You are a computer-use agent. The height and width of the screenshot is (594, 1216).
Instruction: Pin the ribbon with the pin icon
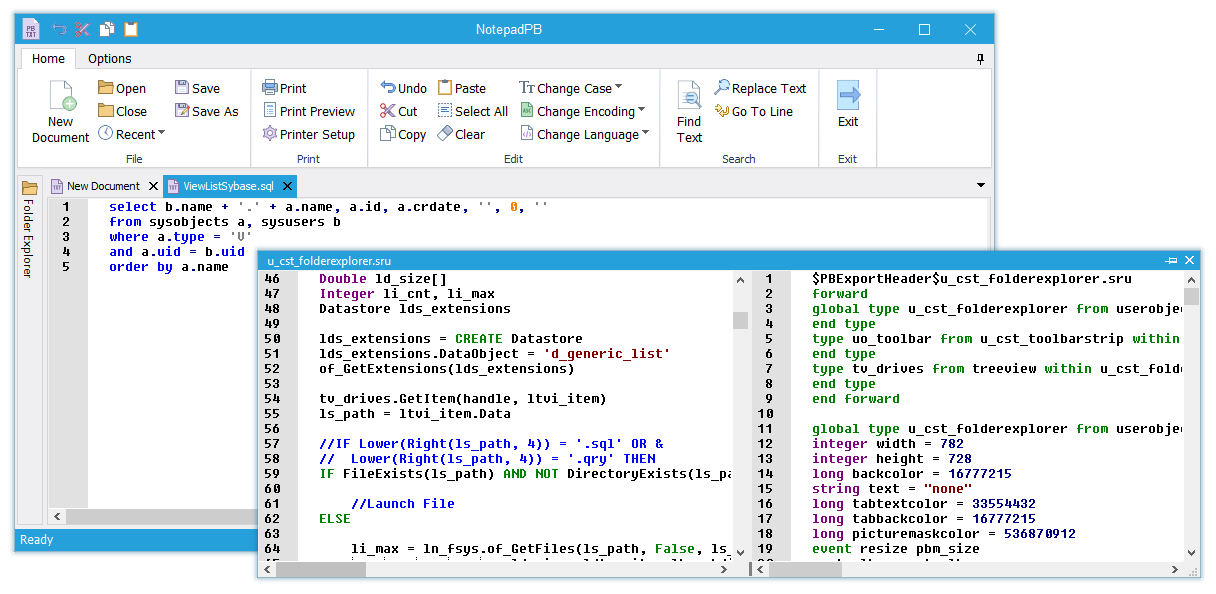(980, 59)
